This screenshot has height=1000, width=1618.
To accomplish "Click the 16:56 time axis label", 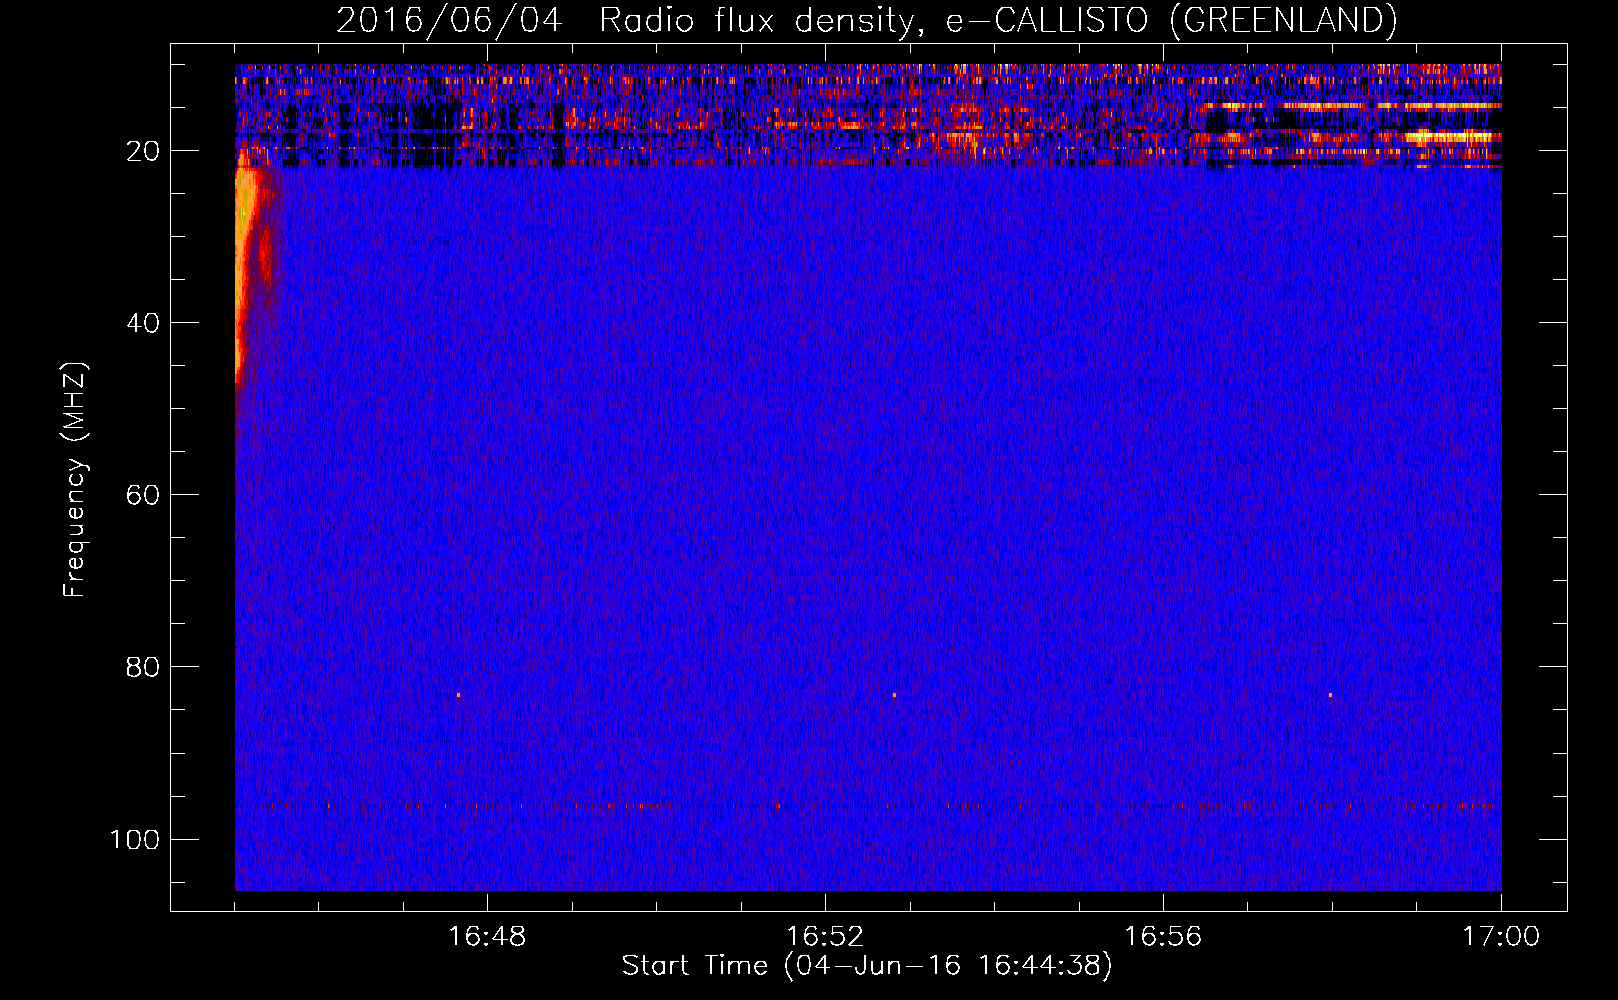I will point(1163,936).
